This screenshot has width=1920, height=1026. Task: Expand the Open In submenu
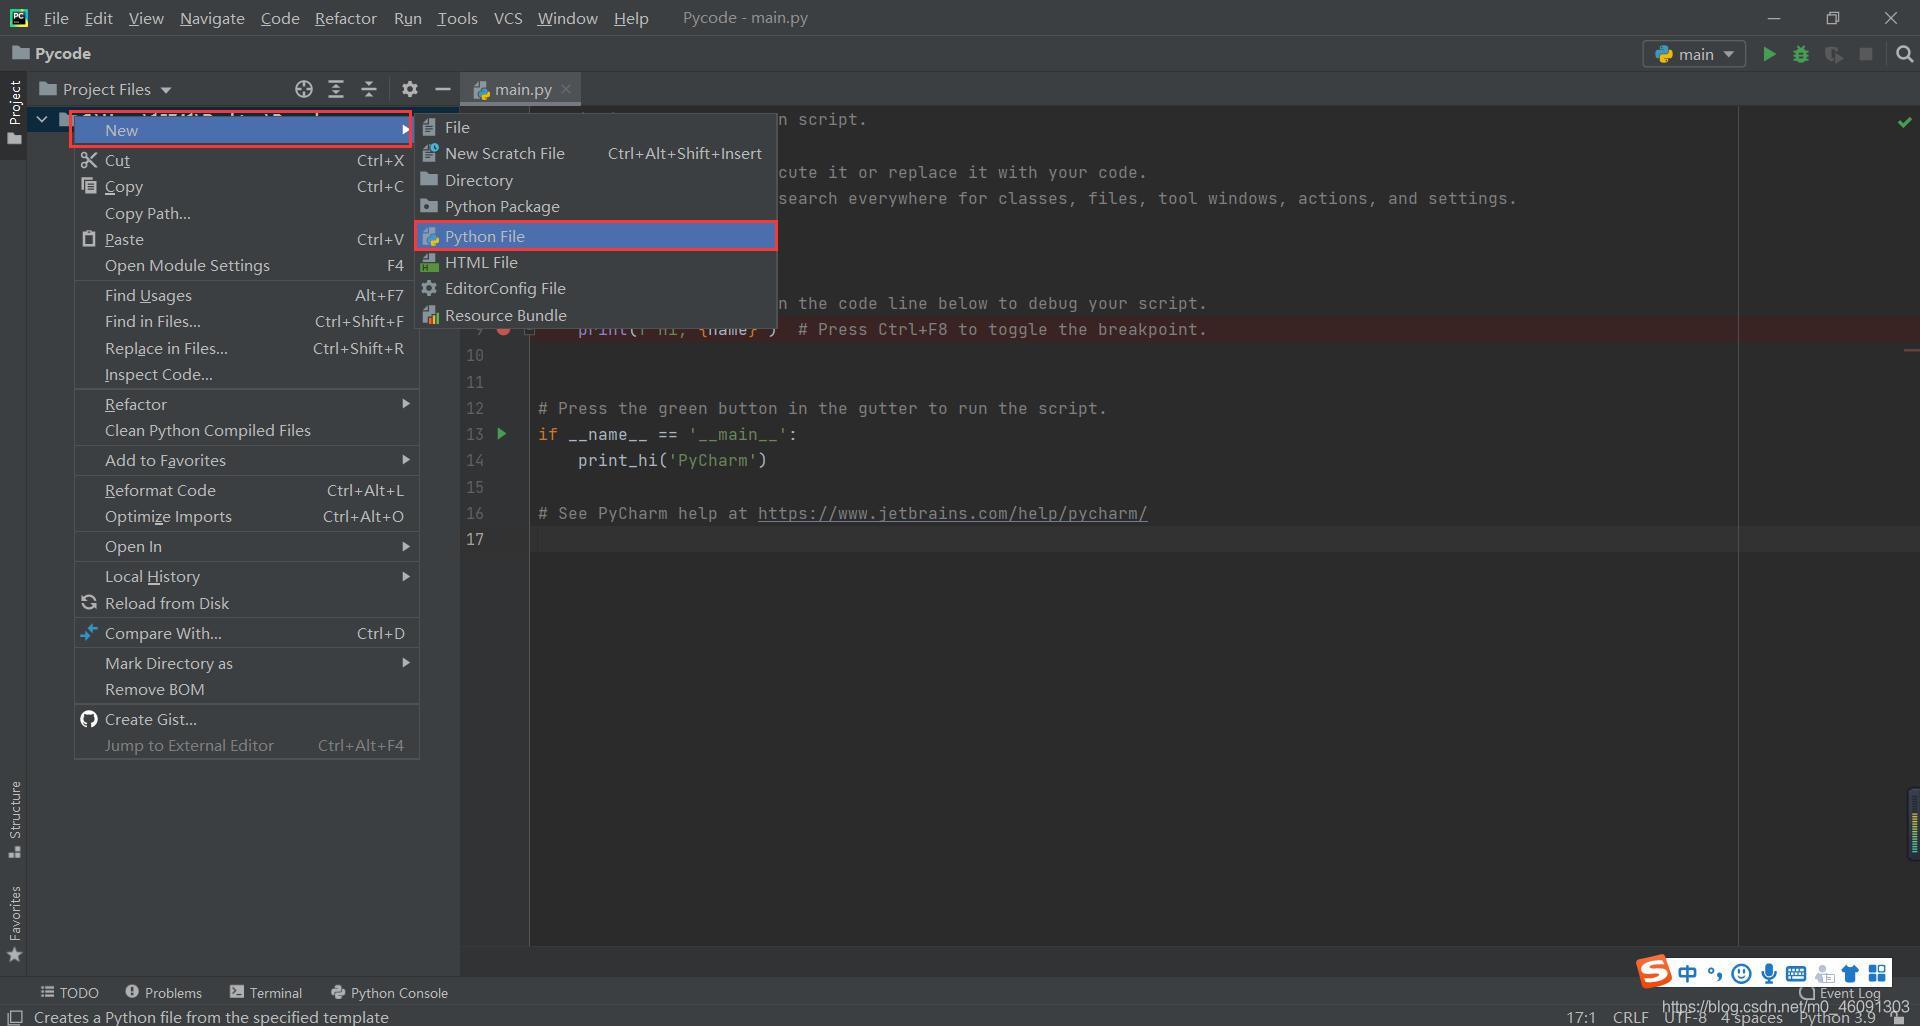pos(246,546)
